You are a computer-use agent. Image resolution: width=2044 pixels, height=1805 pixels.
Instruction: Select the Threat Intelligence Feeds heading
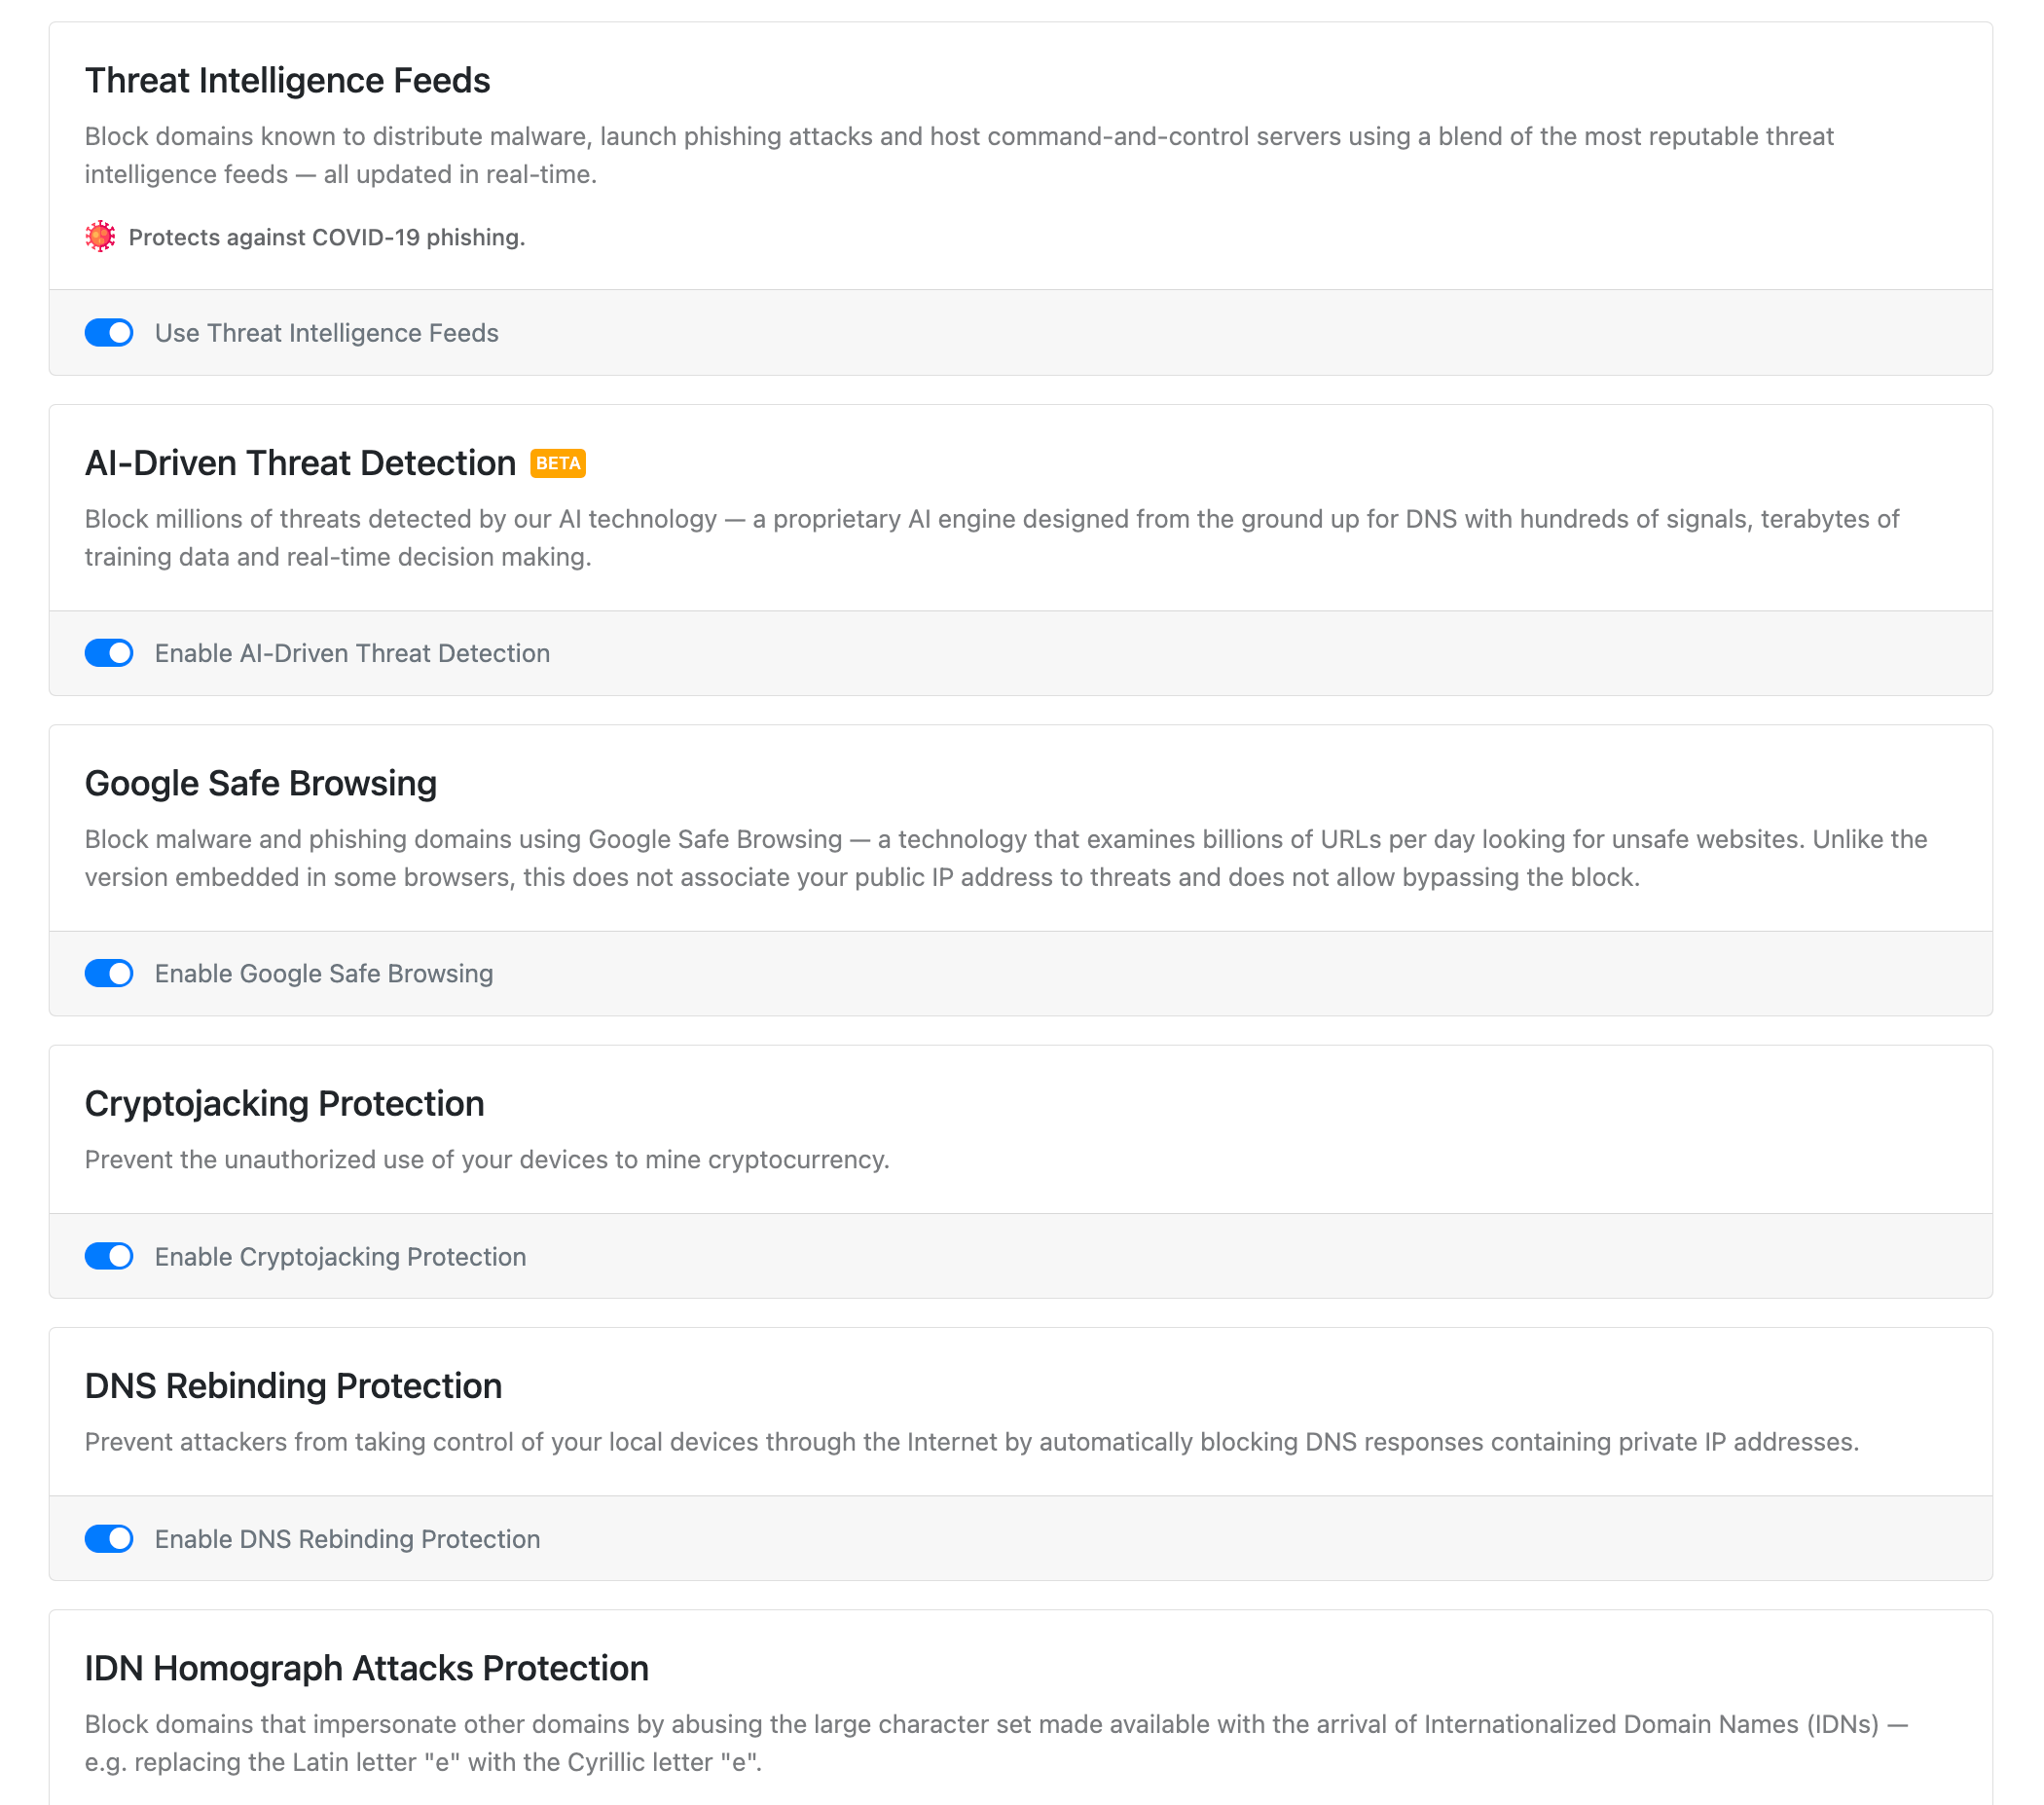[288, 80]
